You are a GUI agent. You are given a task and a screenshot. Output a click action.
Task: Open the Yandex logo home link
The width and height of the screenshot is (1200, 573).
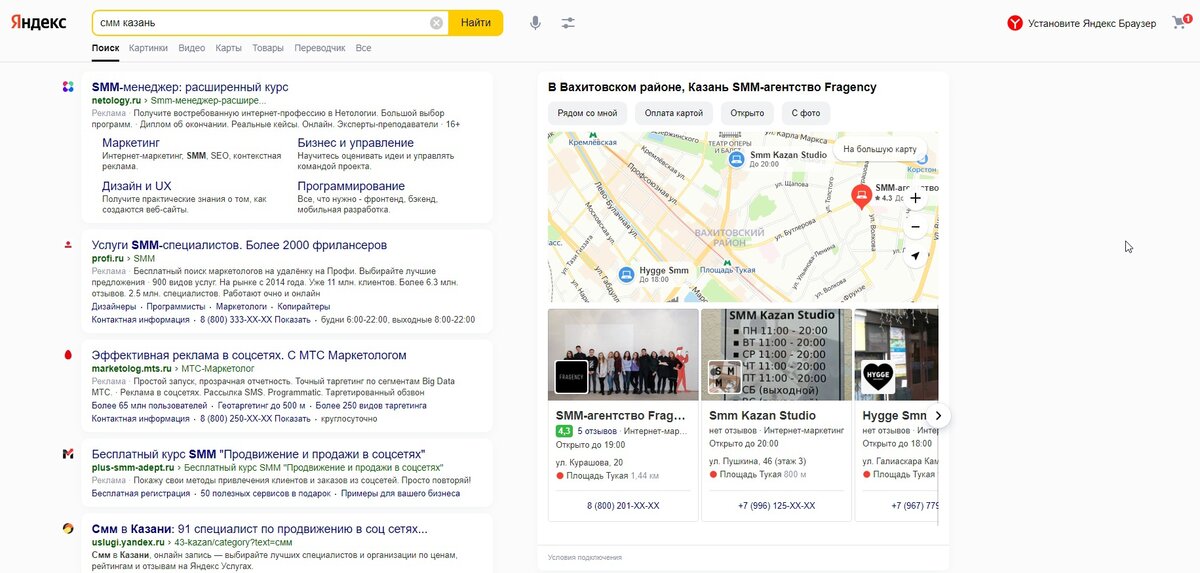pos(39,23)
